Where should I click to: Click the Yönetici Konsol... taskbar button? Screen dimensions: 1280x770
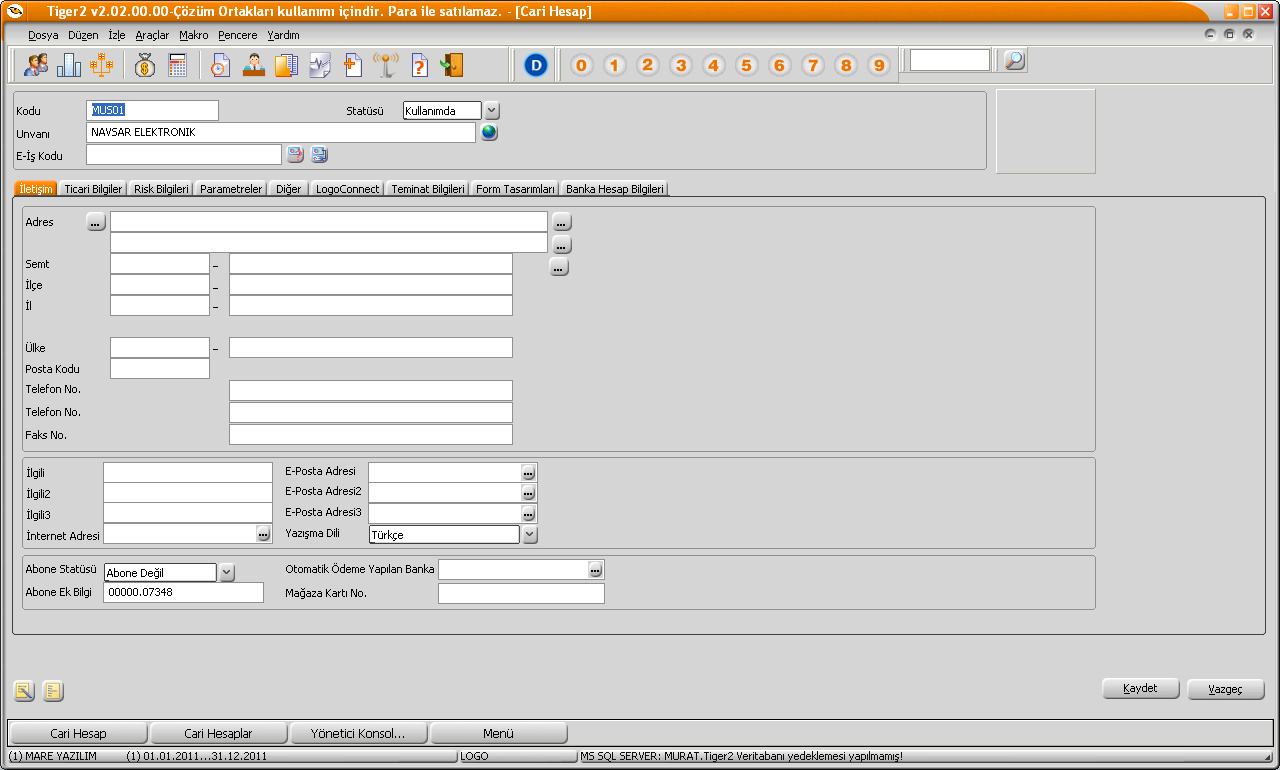[358, 733]
